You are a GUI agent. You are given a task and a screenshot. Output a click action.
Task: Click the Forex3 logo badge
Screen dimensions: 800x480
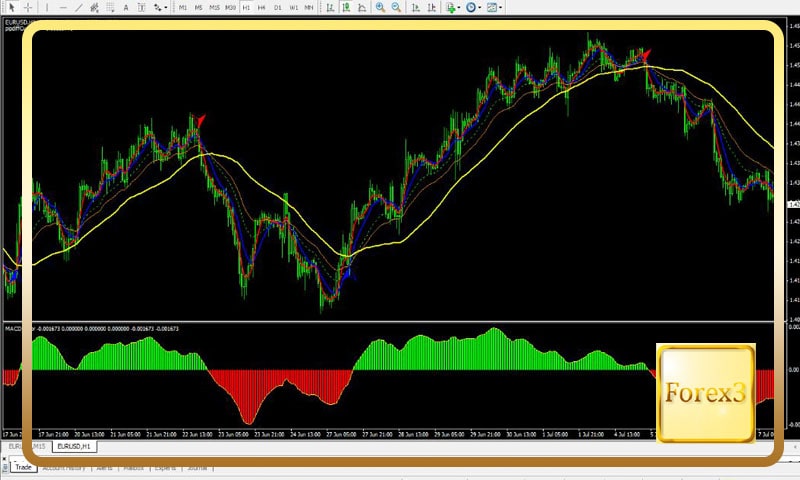coord(705,393)
